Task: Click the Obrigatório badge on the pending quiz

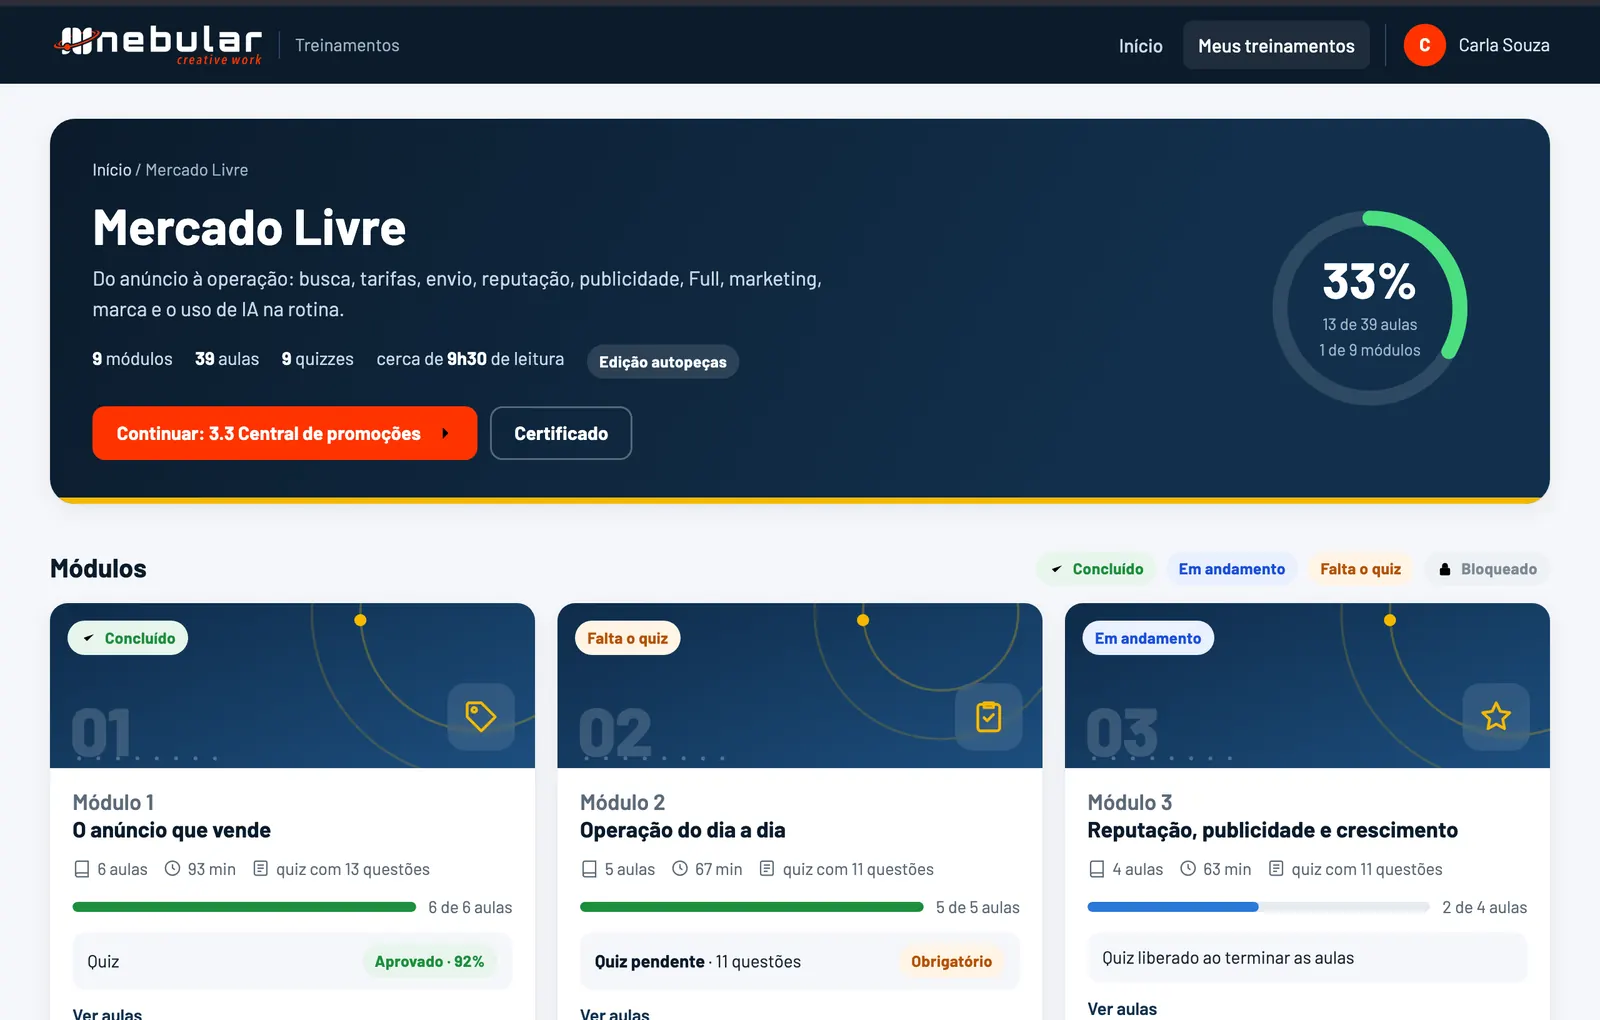Action: (x=952, y=961)
